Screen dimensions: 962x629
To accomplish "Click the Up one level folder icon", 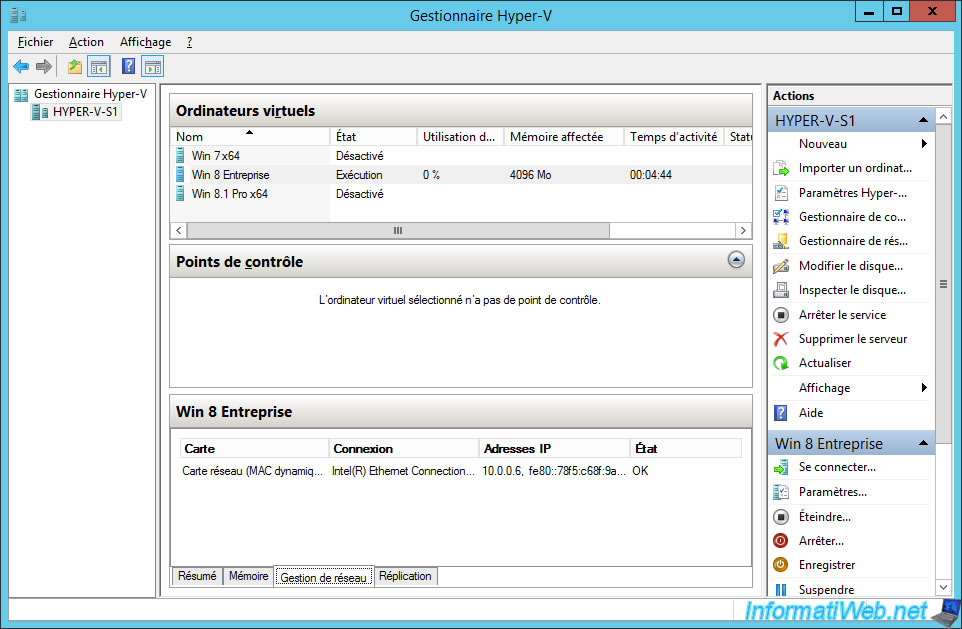I will (x=75, y=66).
